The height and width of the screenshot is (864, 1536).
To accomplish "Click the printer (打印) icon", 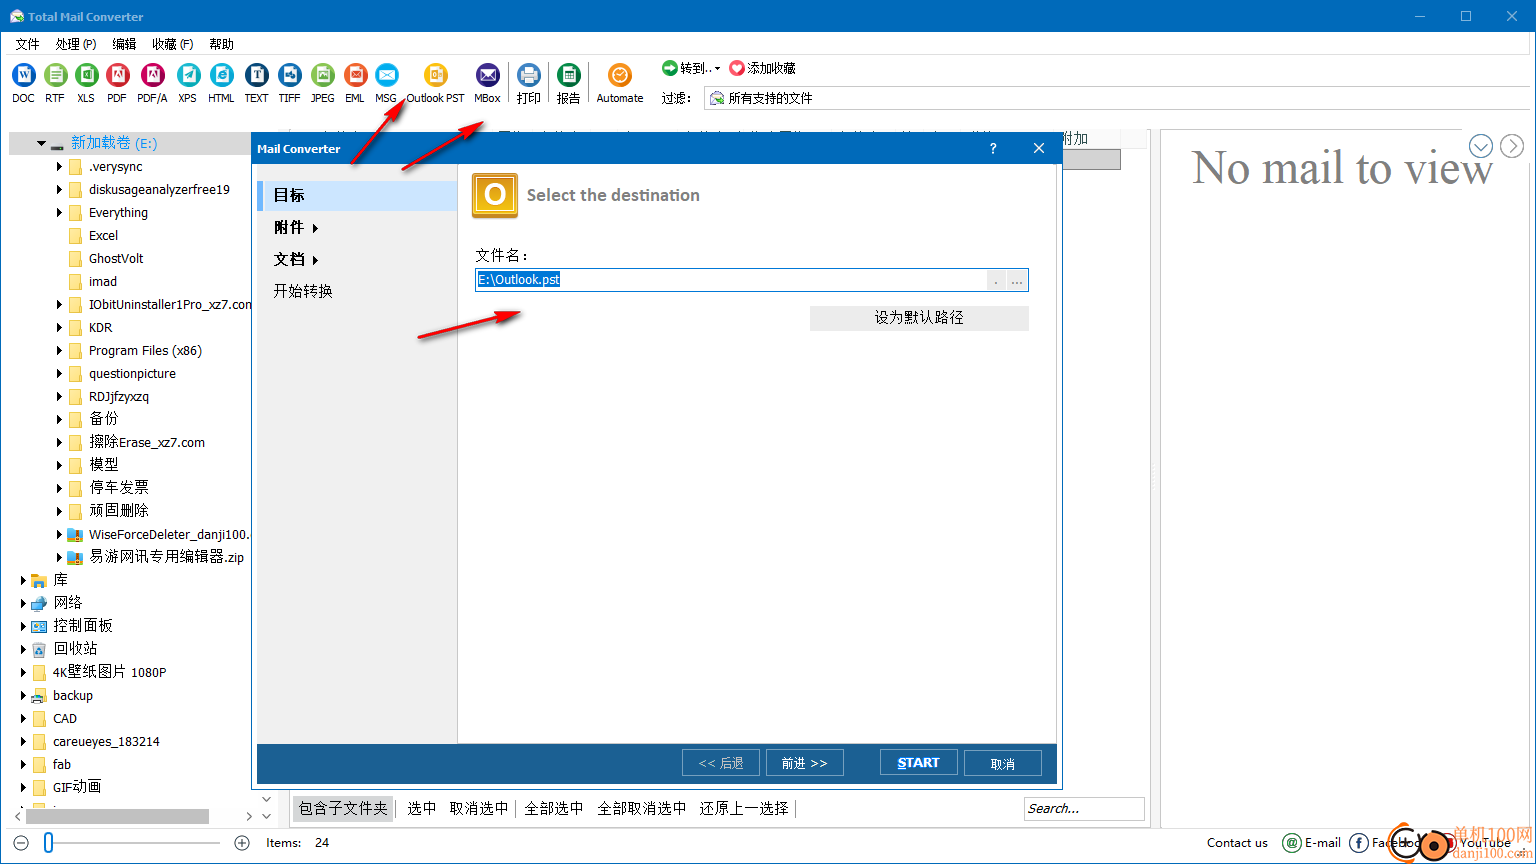I will tap(529, 75).
